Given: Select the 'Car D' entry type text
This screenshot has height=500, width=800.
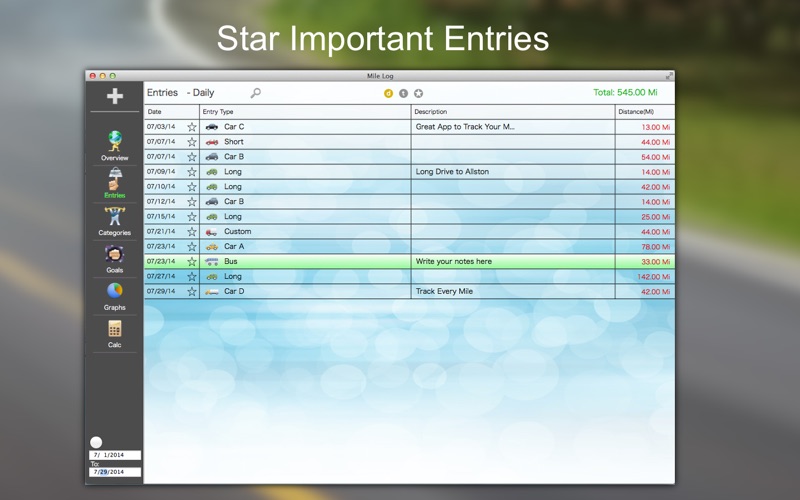Looking at the screenshot, I should (234, 291).
